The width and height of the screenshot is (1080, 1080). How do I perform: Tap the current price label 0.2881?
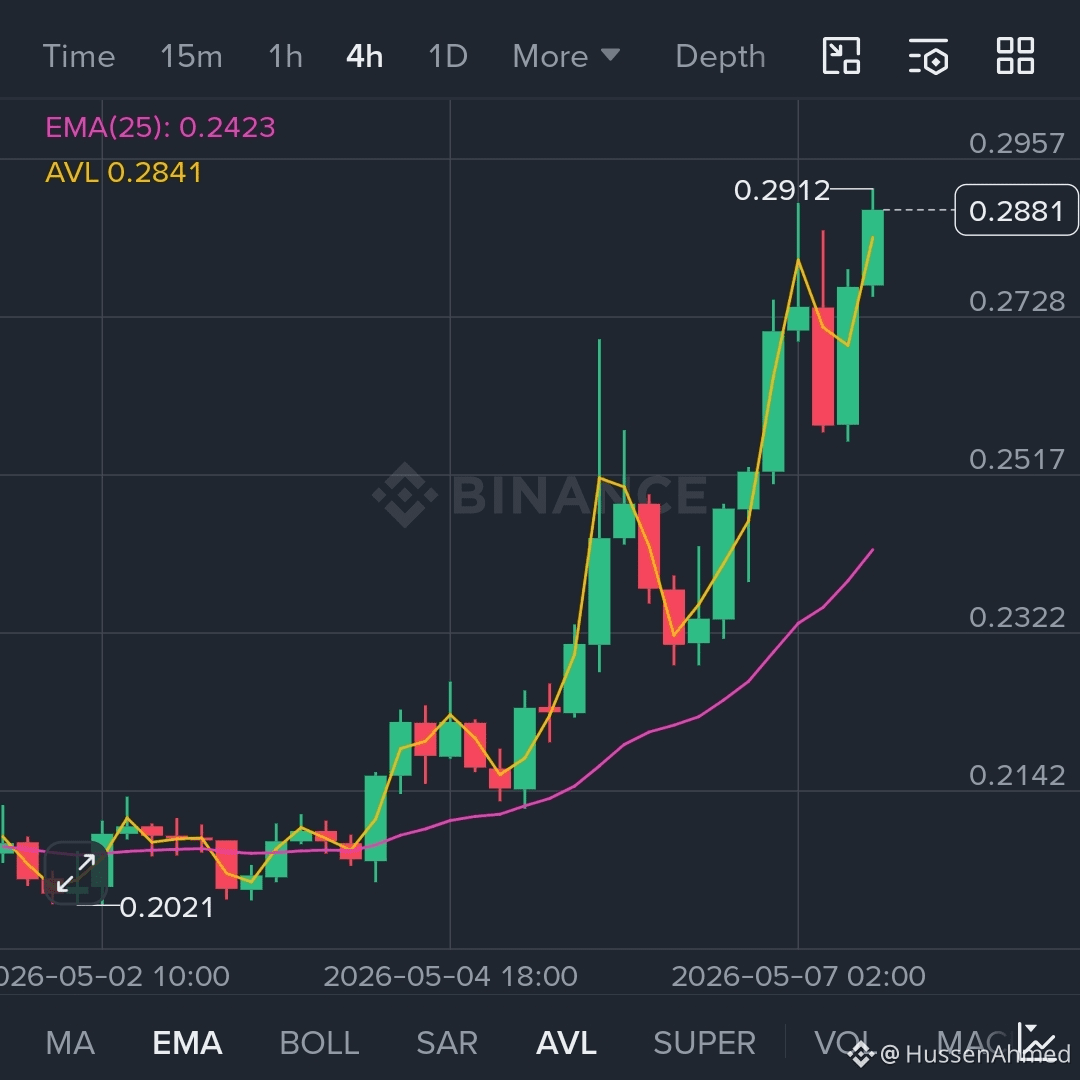(1016, 210)
